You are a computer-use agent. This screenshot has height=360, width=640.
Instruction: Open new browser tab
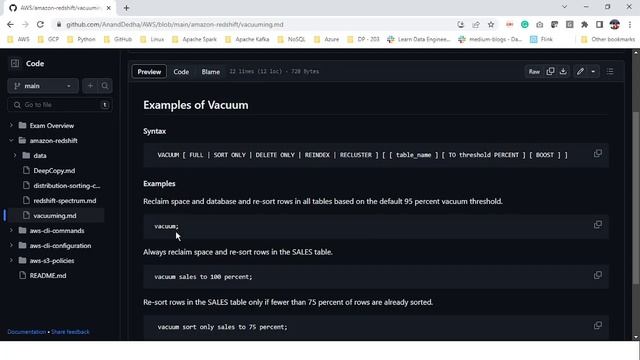[127, 8]
